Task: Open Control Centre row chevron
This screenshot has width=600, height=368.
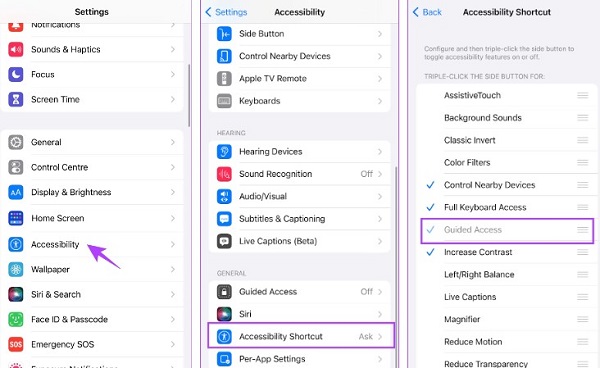Action: point(173,167)
